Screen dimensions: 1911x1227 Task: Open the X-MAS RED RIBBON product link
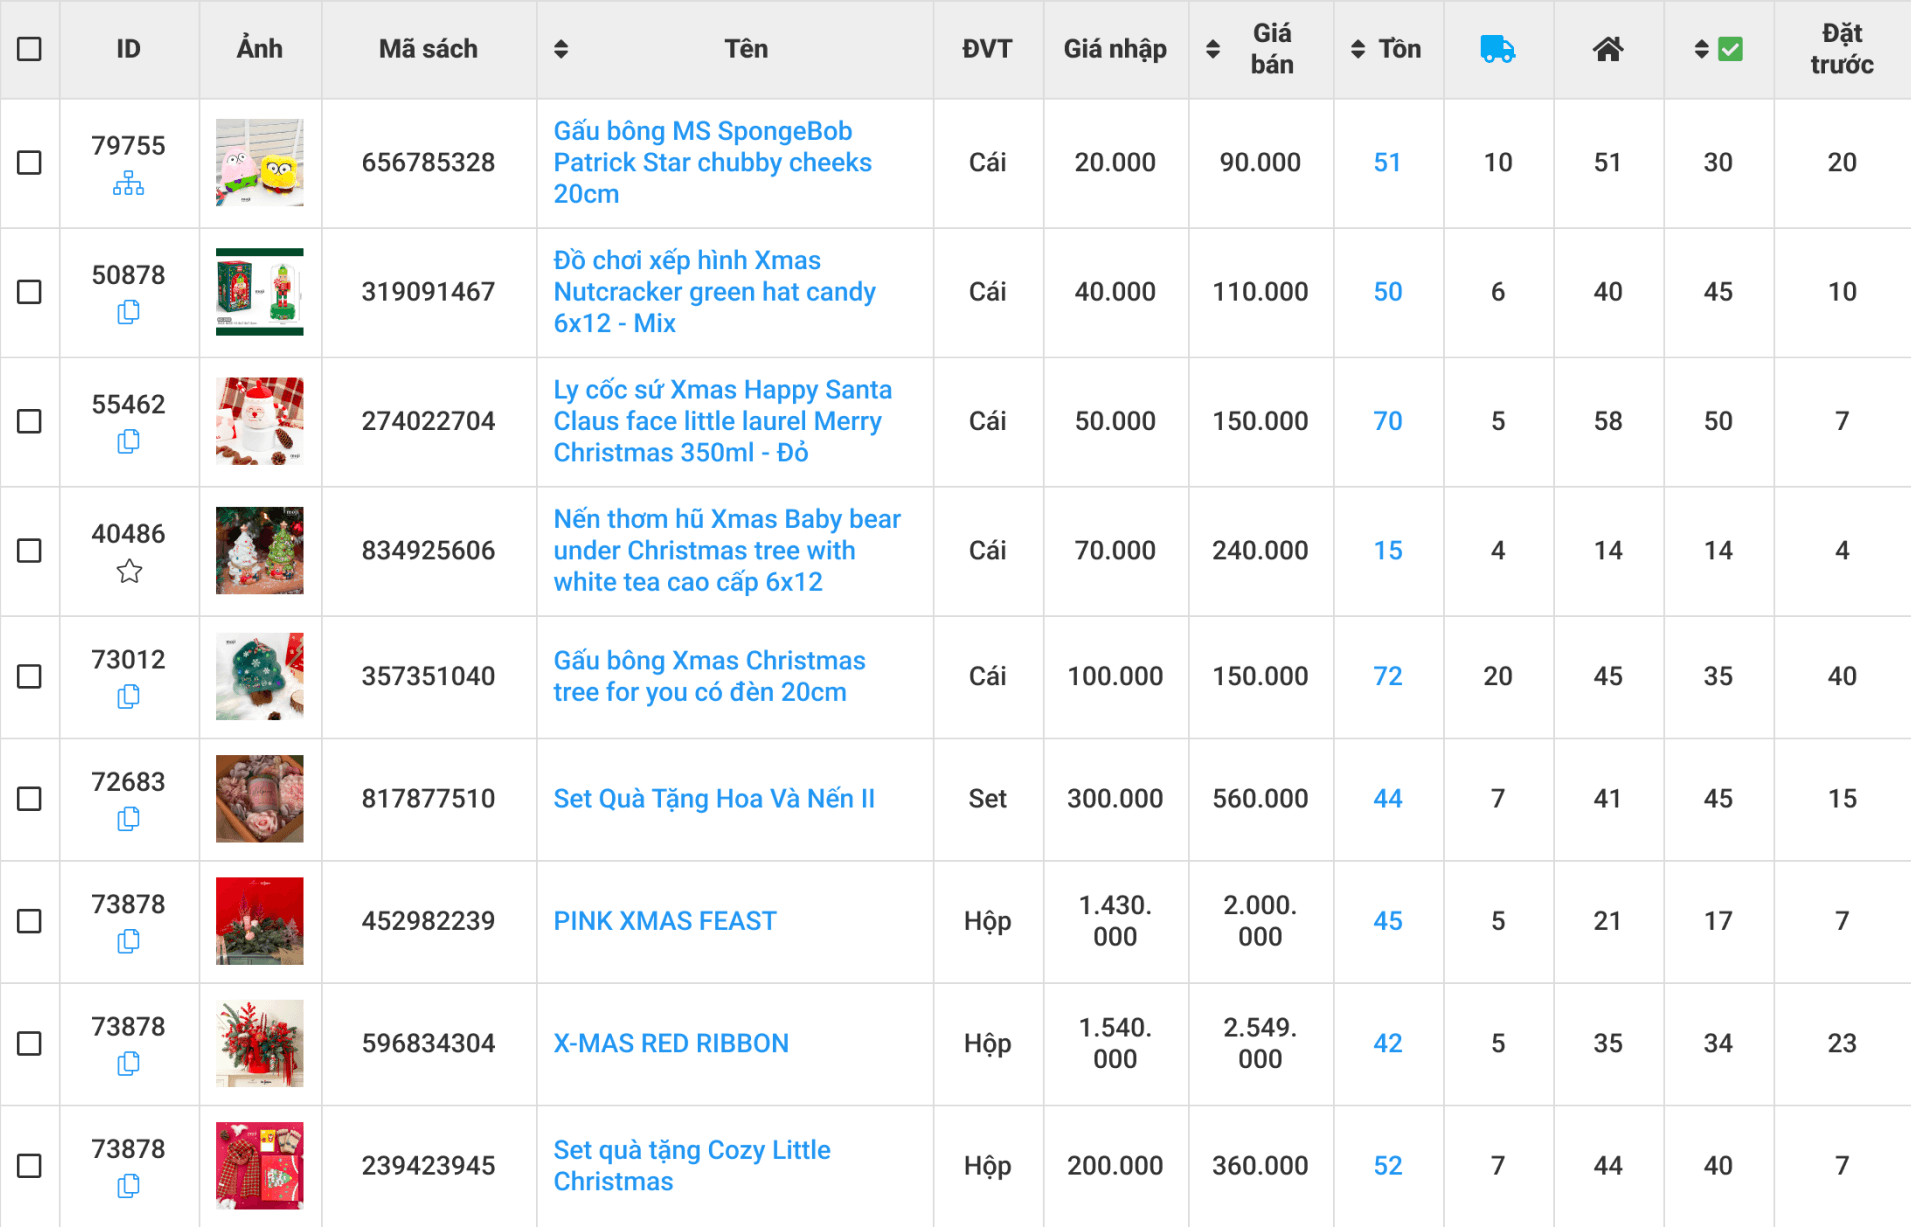coord(671,1043)
